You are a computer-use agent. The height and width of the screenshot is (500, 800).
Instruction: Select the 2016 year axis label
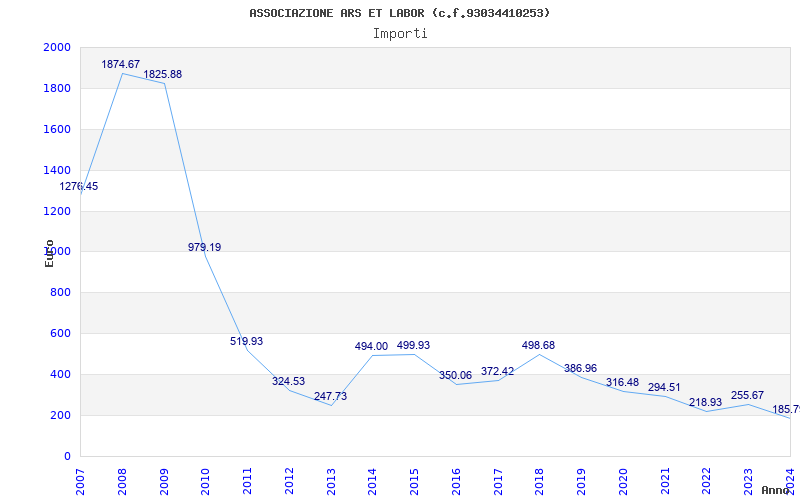click(x=456, y=482)
